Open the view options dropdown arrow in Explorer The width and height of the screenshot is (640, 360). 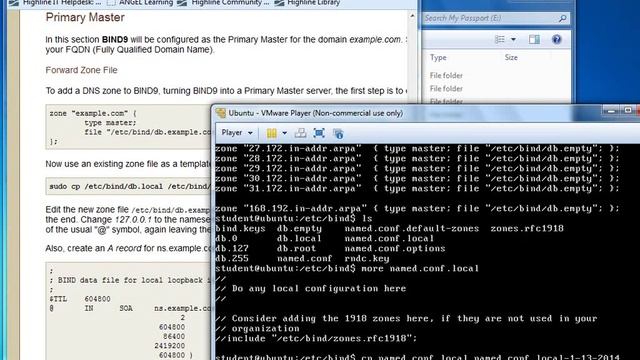(513, 40)
